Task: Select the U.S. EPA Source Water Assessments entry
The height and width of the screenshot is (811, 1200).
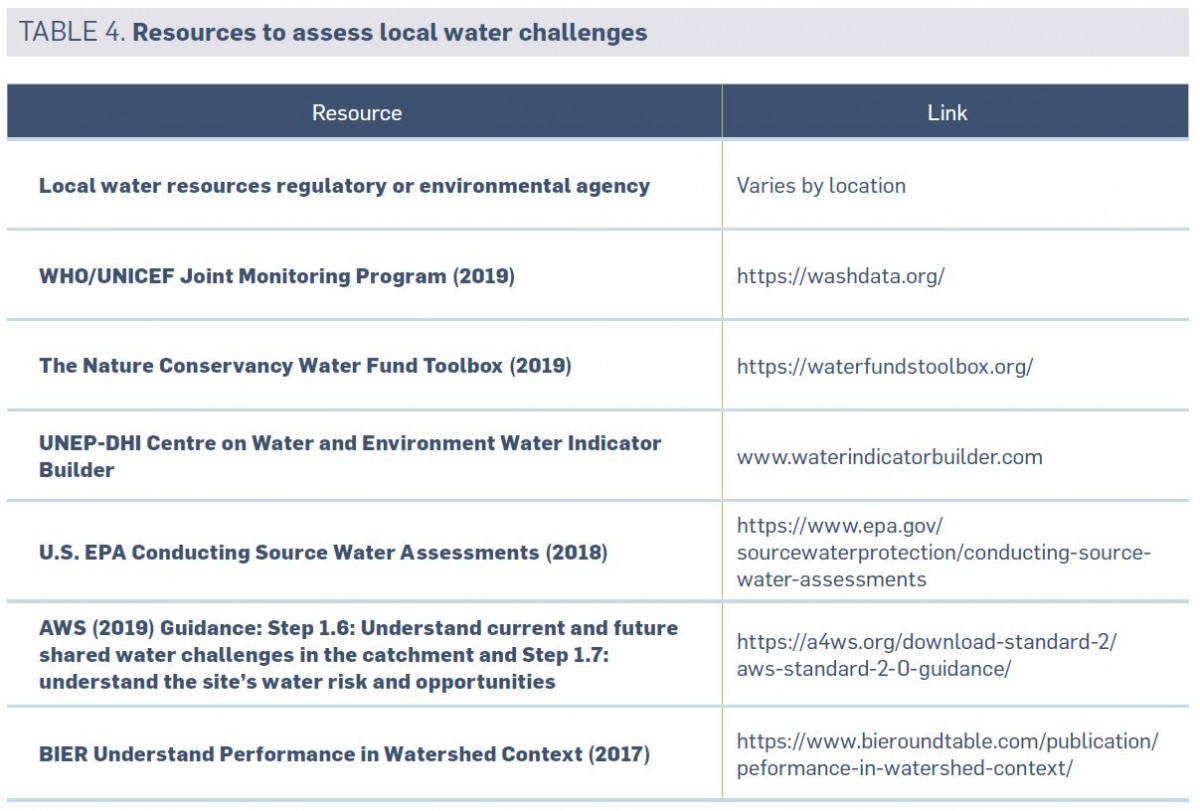Action: tap(323, 552)
